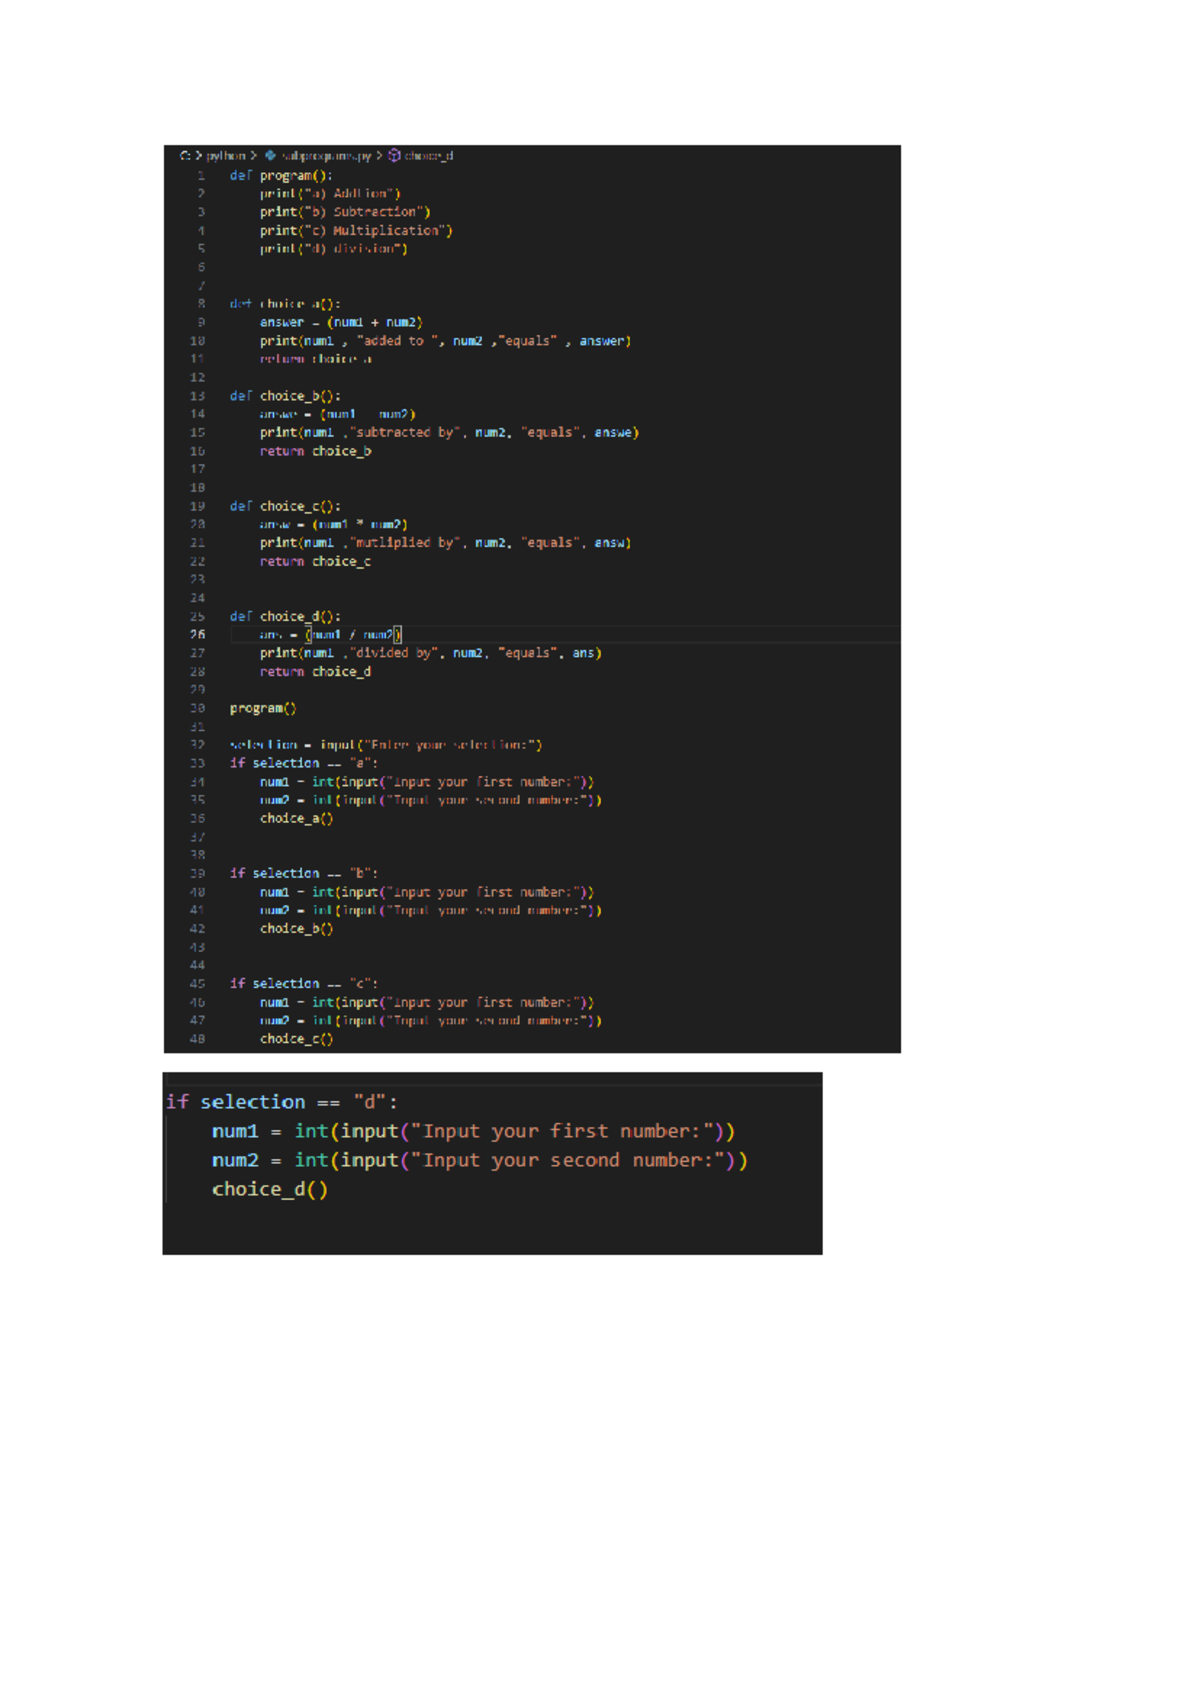Click the line 'print("c) Multiplication")'
1200x1696 pixels.
pyautogui.click(x=356, y=231)
